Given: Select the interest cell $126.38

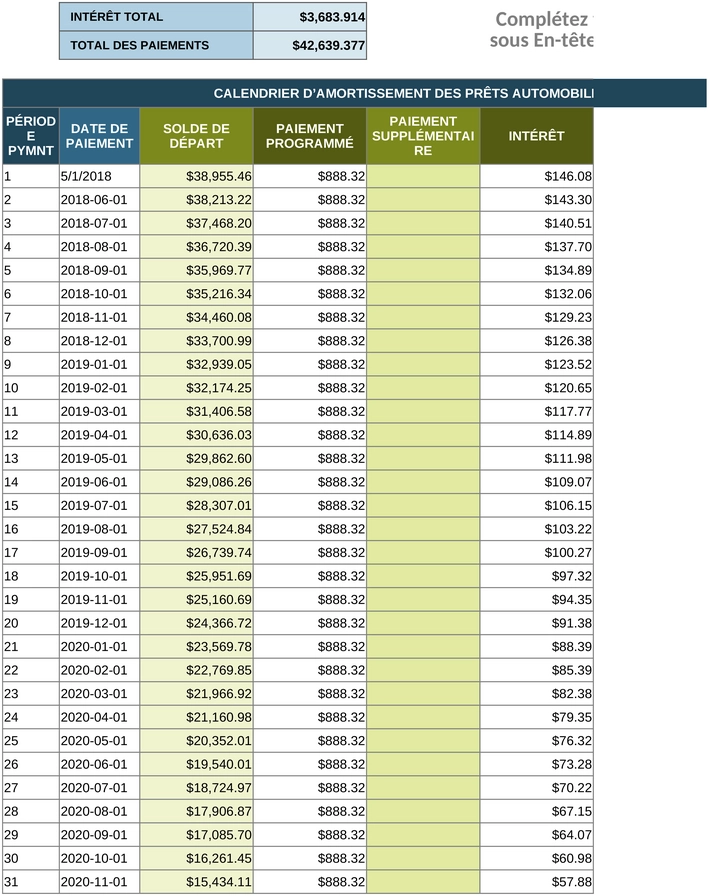Looking at the screenshot, I should click(x=536, y=341).
